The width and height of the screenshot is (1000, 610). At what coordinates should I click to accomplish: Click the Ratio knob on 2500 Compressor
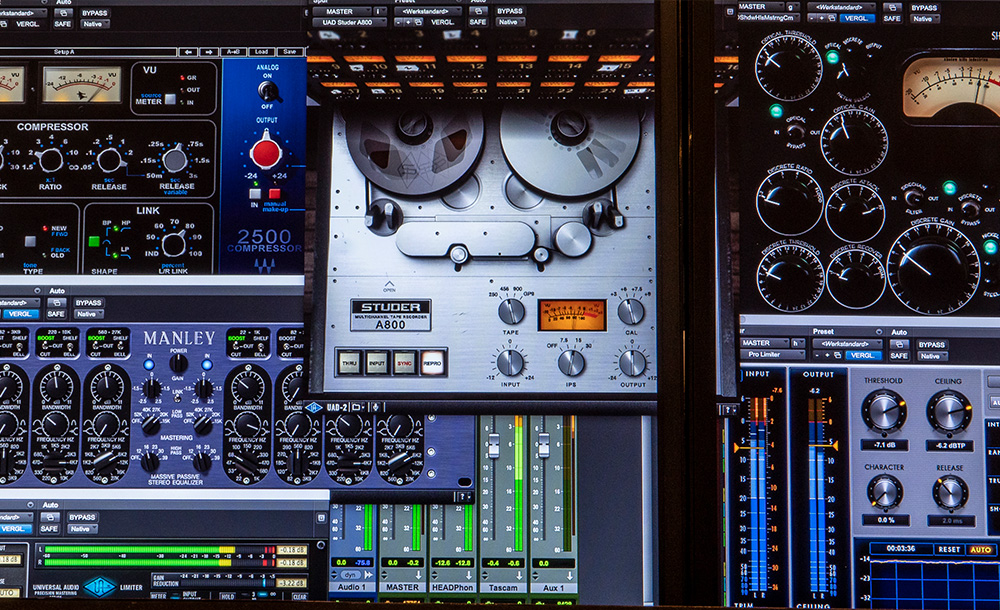click(51, 160)
